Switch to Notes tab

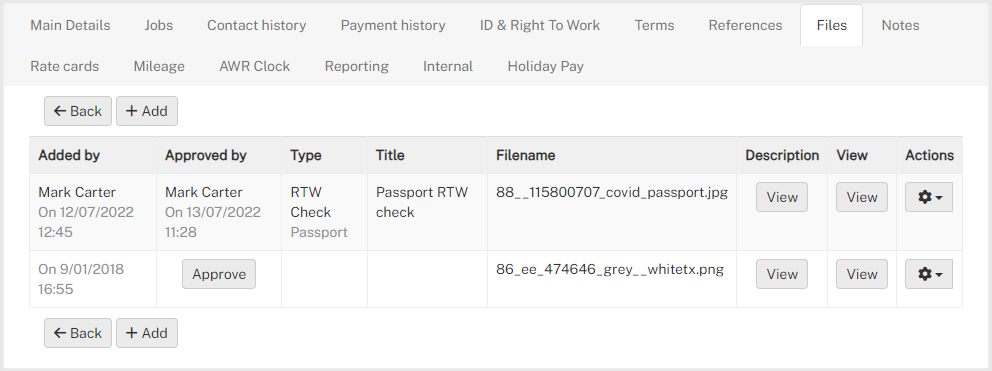click(900, 25)
